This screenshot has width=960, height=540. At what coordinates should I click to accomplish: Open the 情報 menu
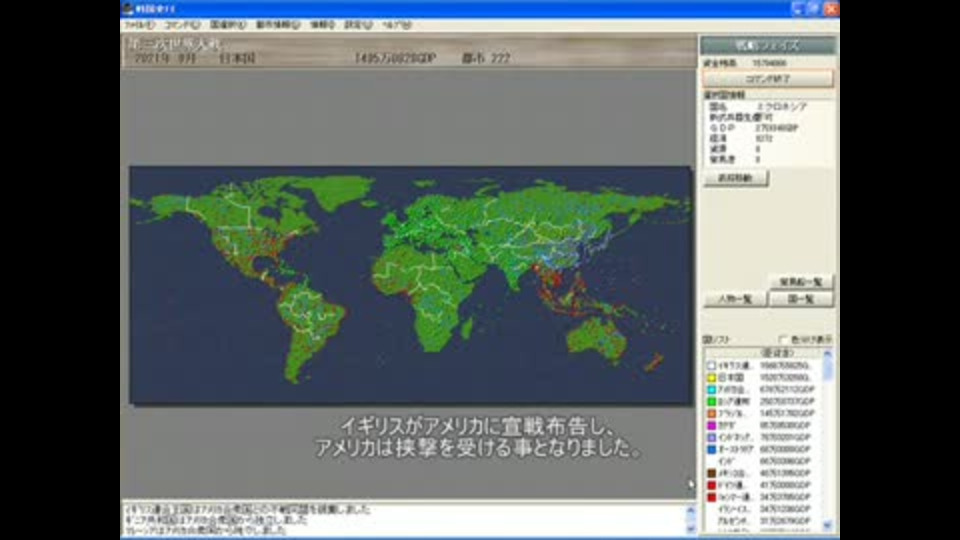(x=322, y=25)
